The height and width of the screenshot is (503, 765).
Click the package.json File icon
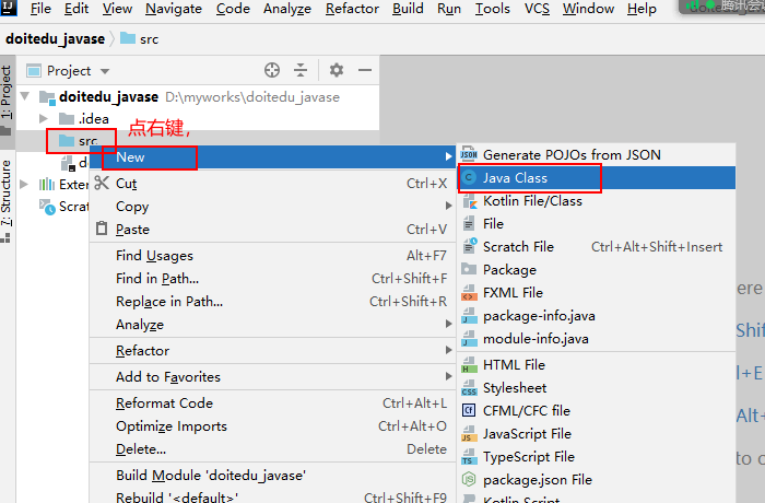(x=469, y=480)
